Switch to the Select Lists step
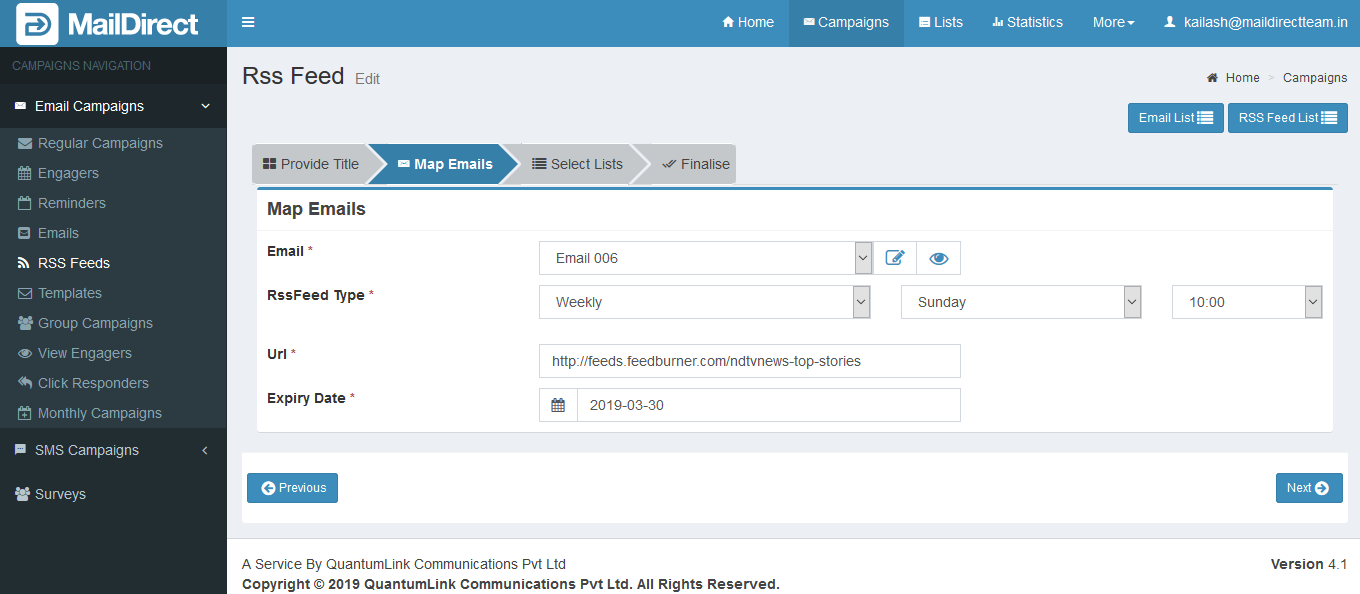Image resolution: width=1360 pixels, height=594 pixels. point(577,164)
